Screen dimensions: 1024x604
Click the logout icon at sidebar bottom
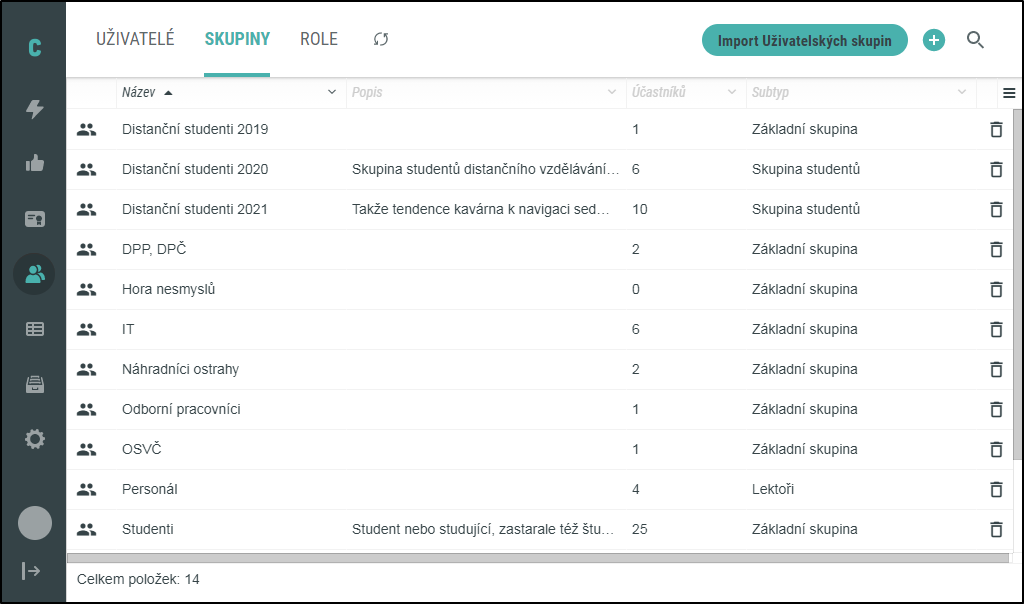pos(33,570)
